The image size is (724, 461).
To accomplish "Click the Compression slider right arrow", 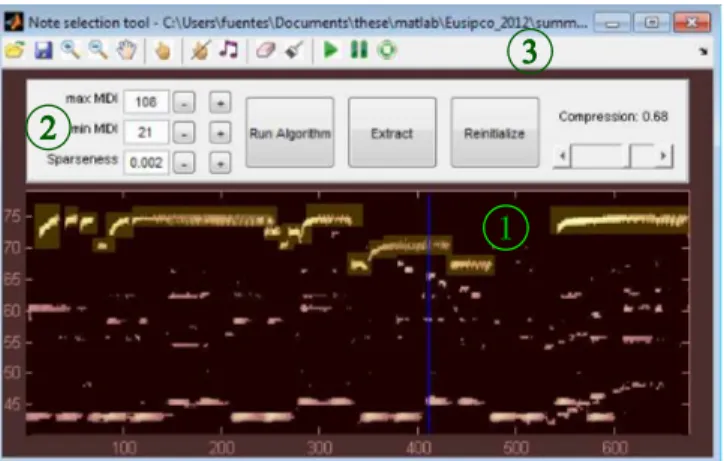I will pyautogui.click(x=664, y=156).
